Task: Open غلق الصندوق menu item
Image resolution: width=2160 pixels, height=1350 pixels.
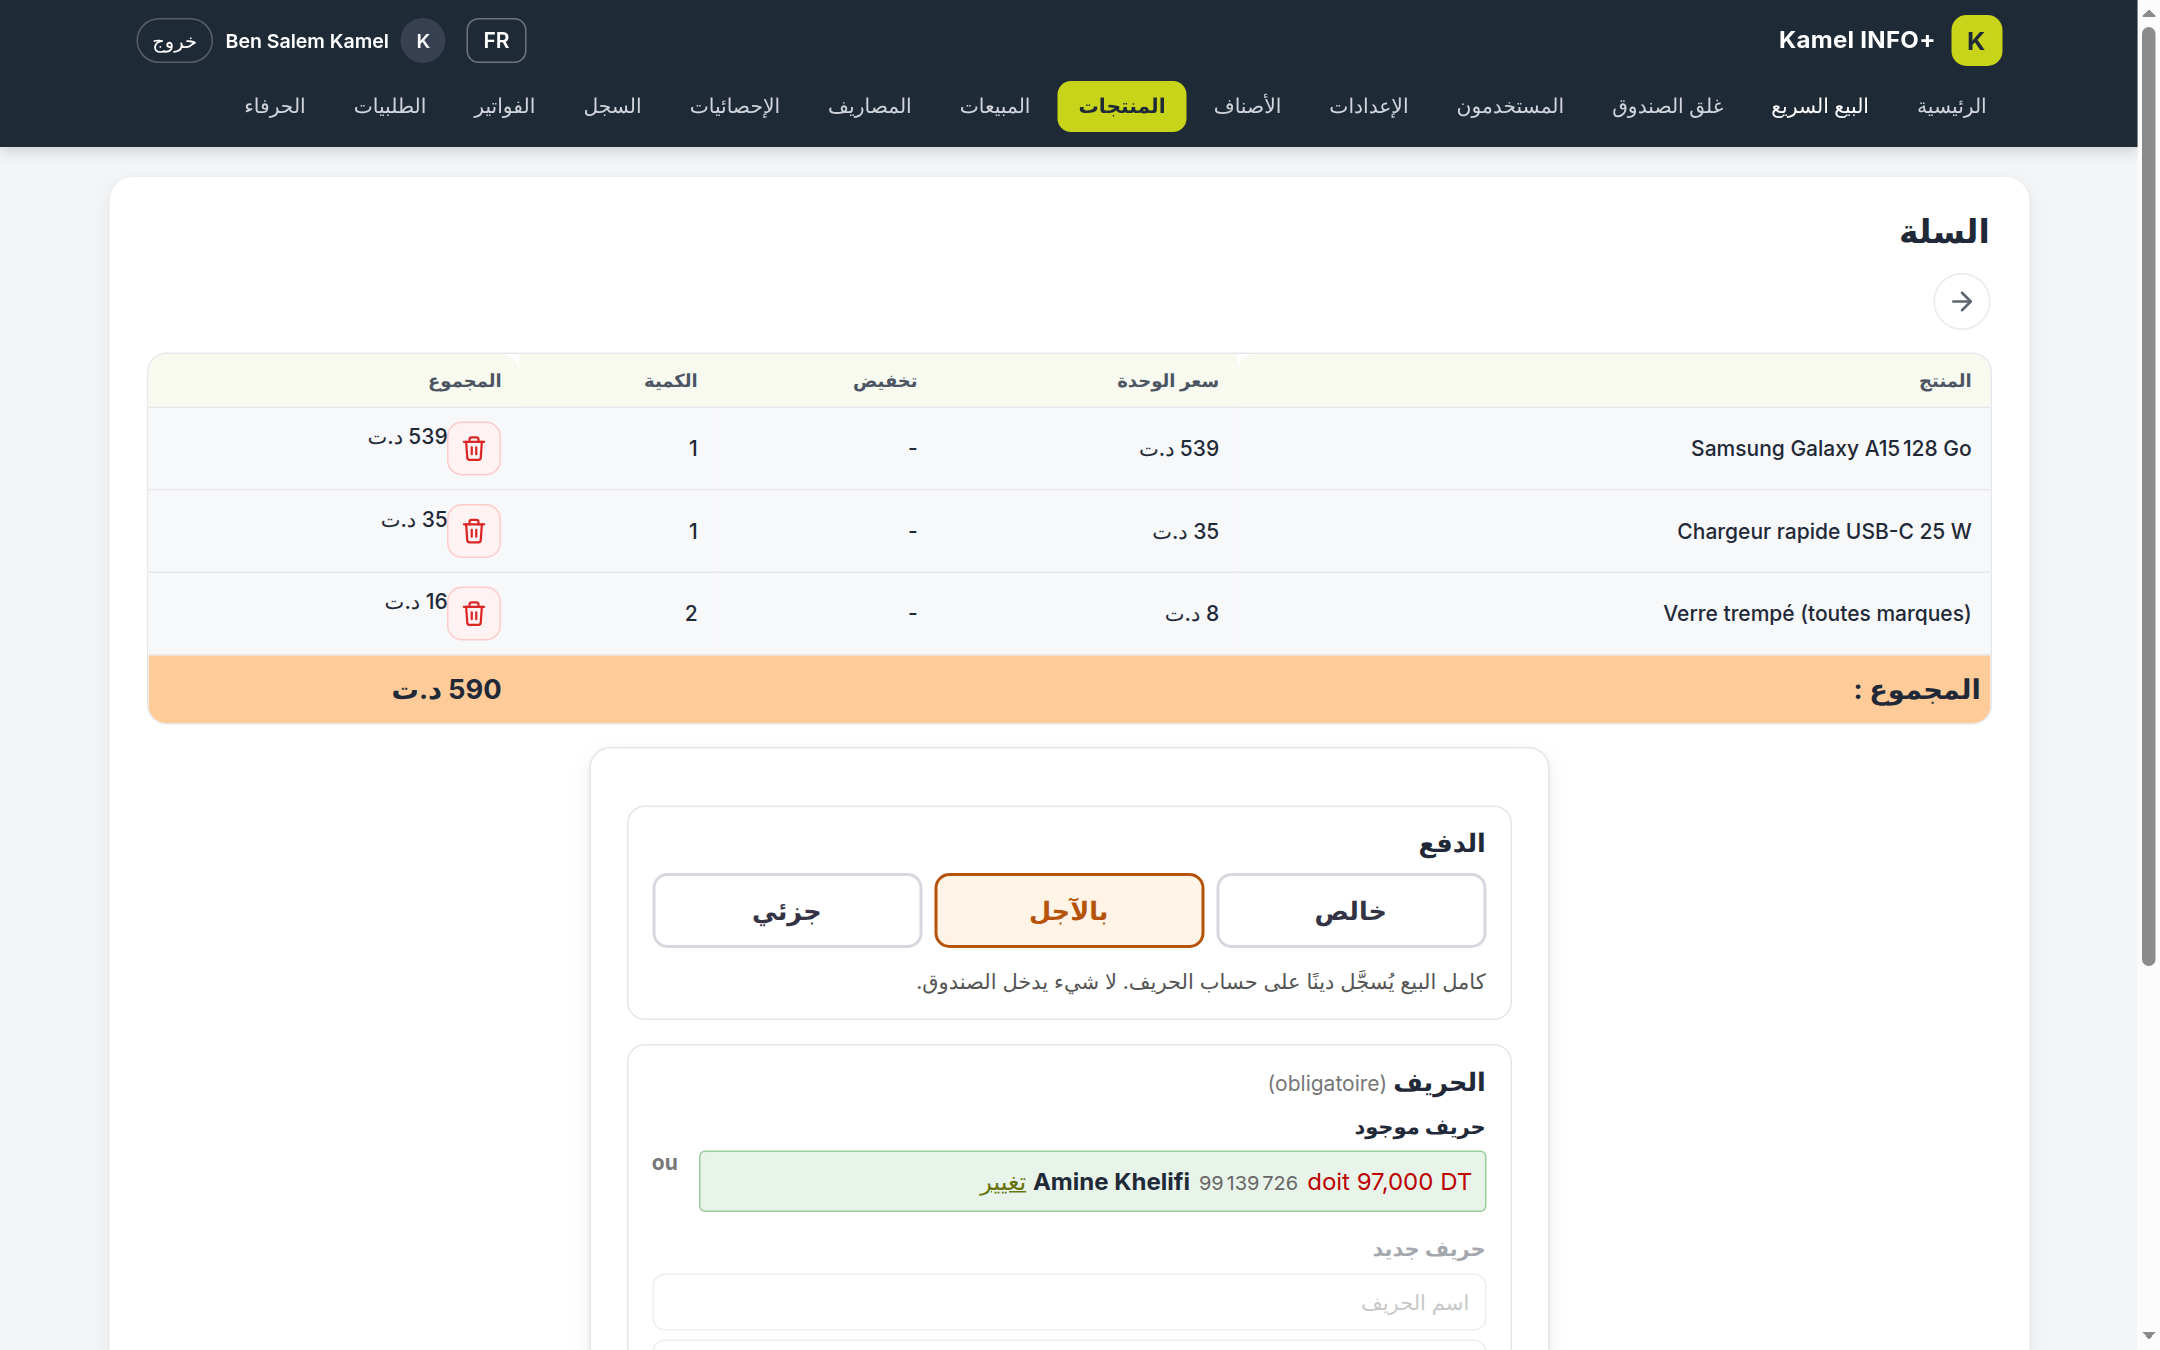Action: click(1668, 106)
